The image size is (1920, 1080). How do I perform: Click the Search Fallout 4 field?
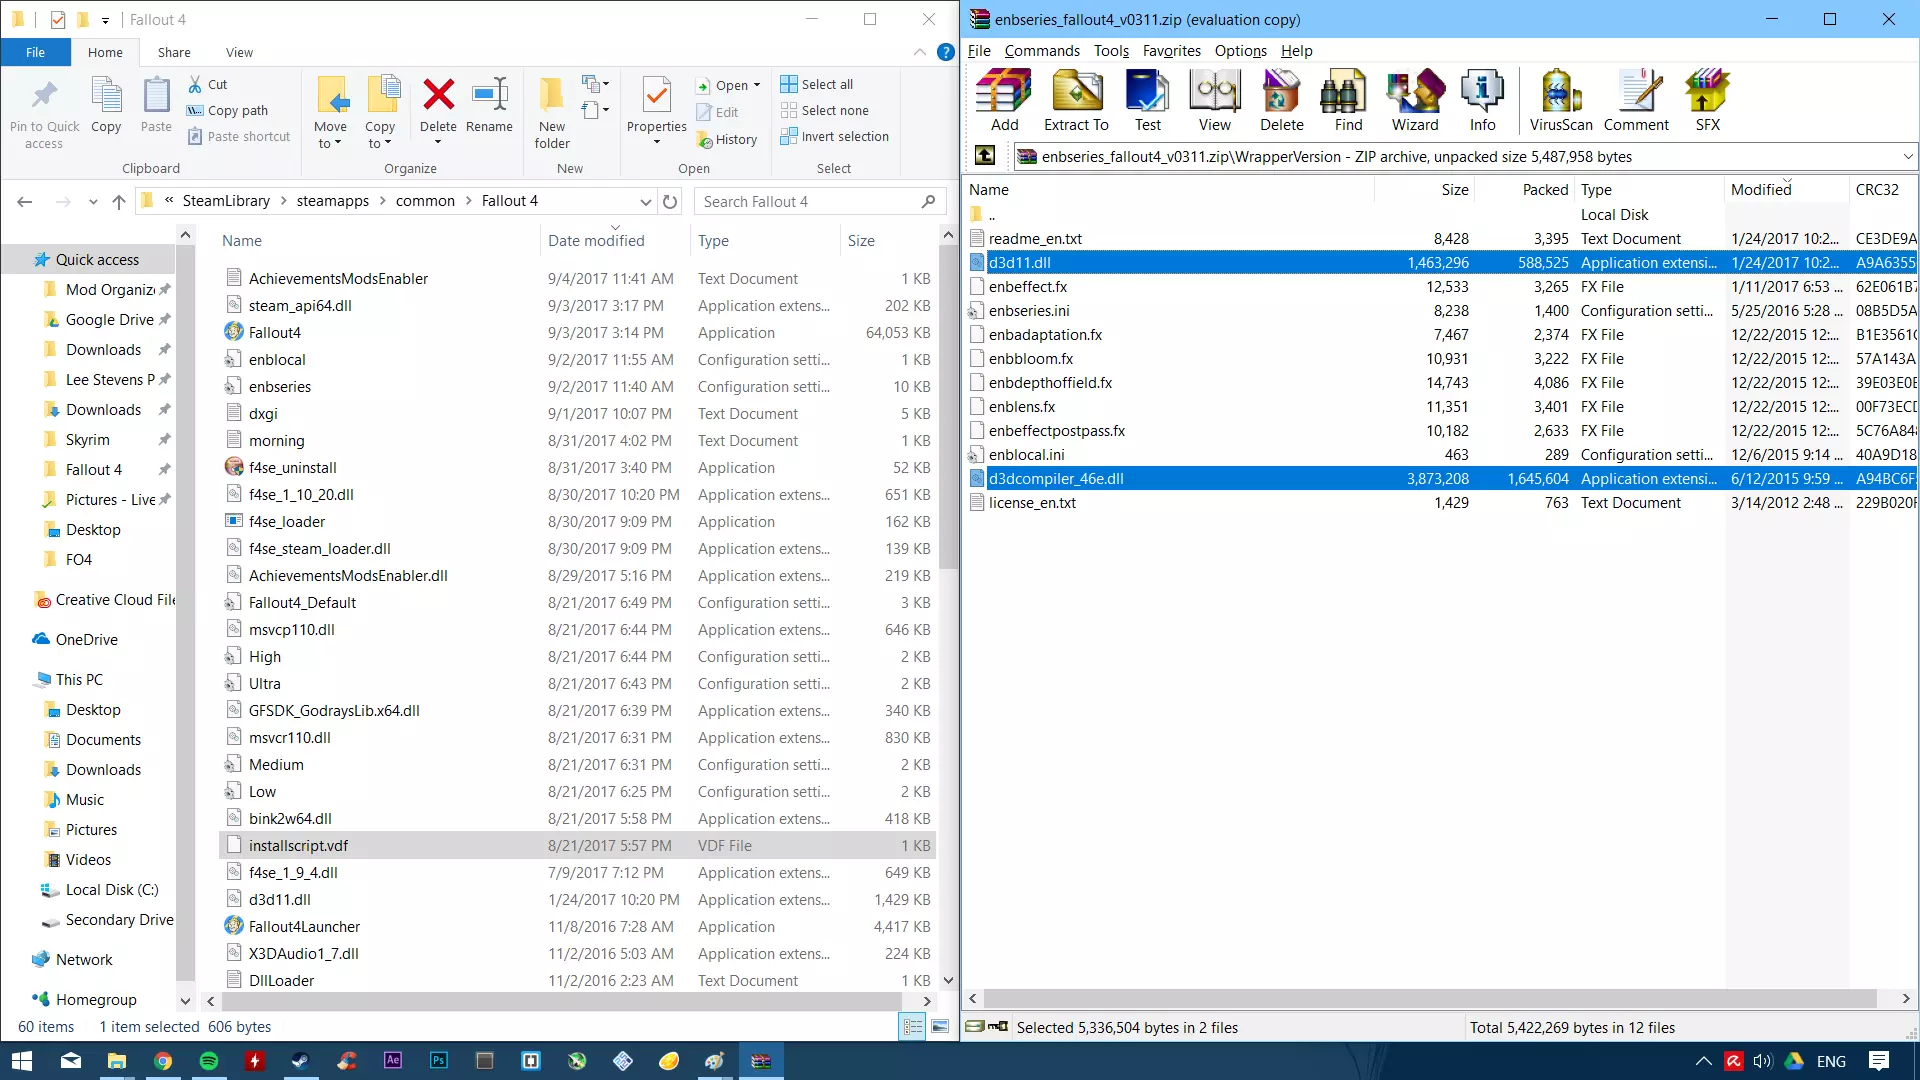point(810,201)
